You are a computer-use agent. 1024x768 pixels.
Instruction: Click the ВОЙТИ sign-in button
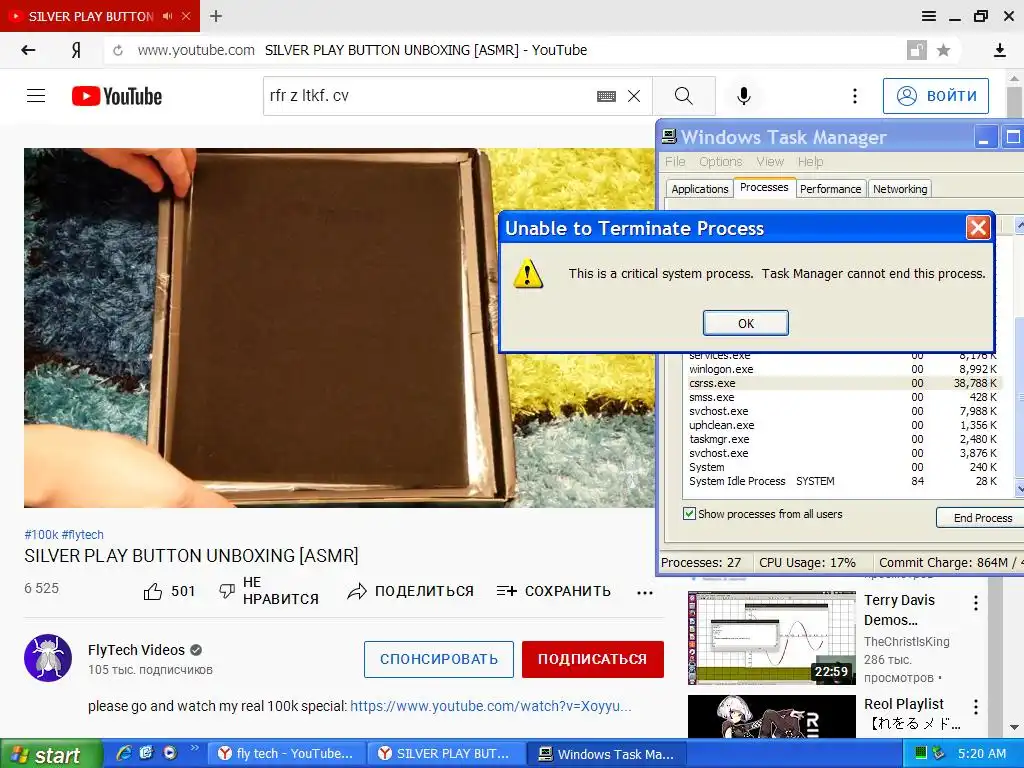(x=936, y=96)
